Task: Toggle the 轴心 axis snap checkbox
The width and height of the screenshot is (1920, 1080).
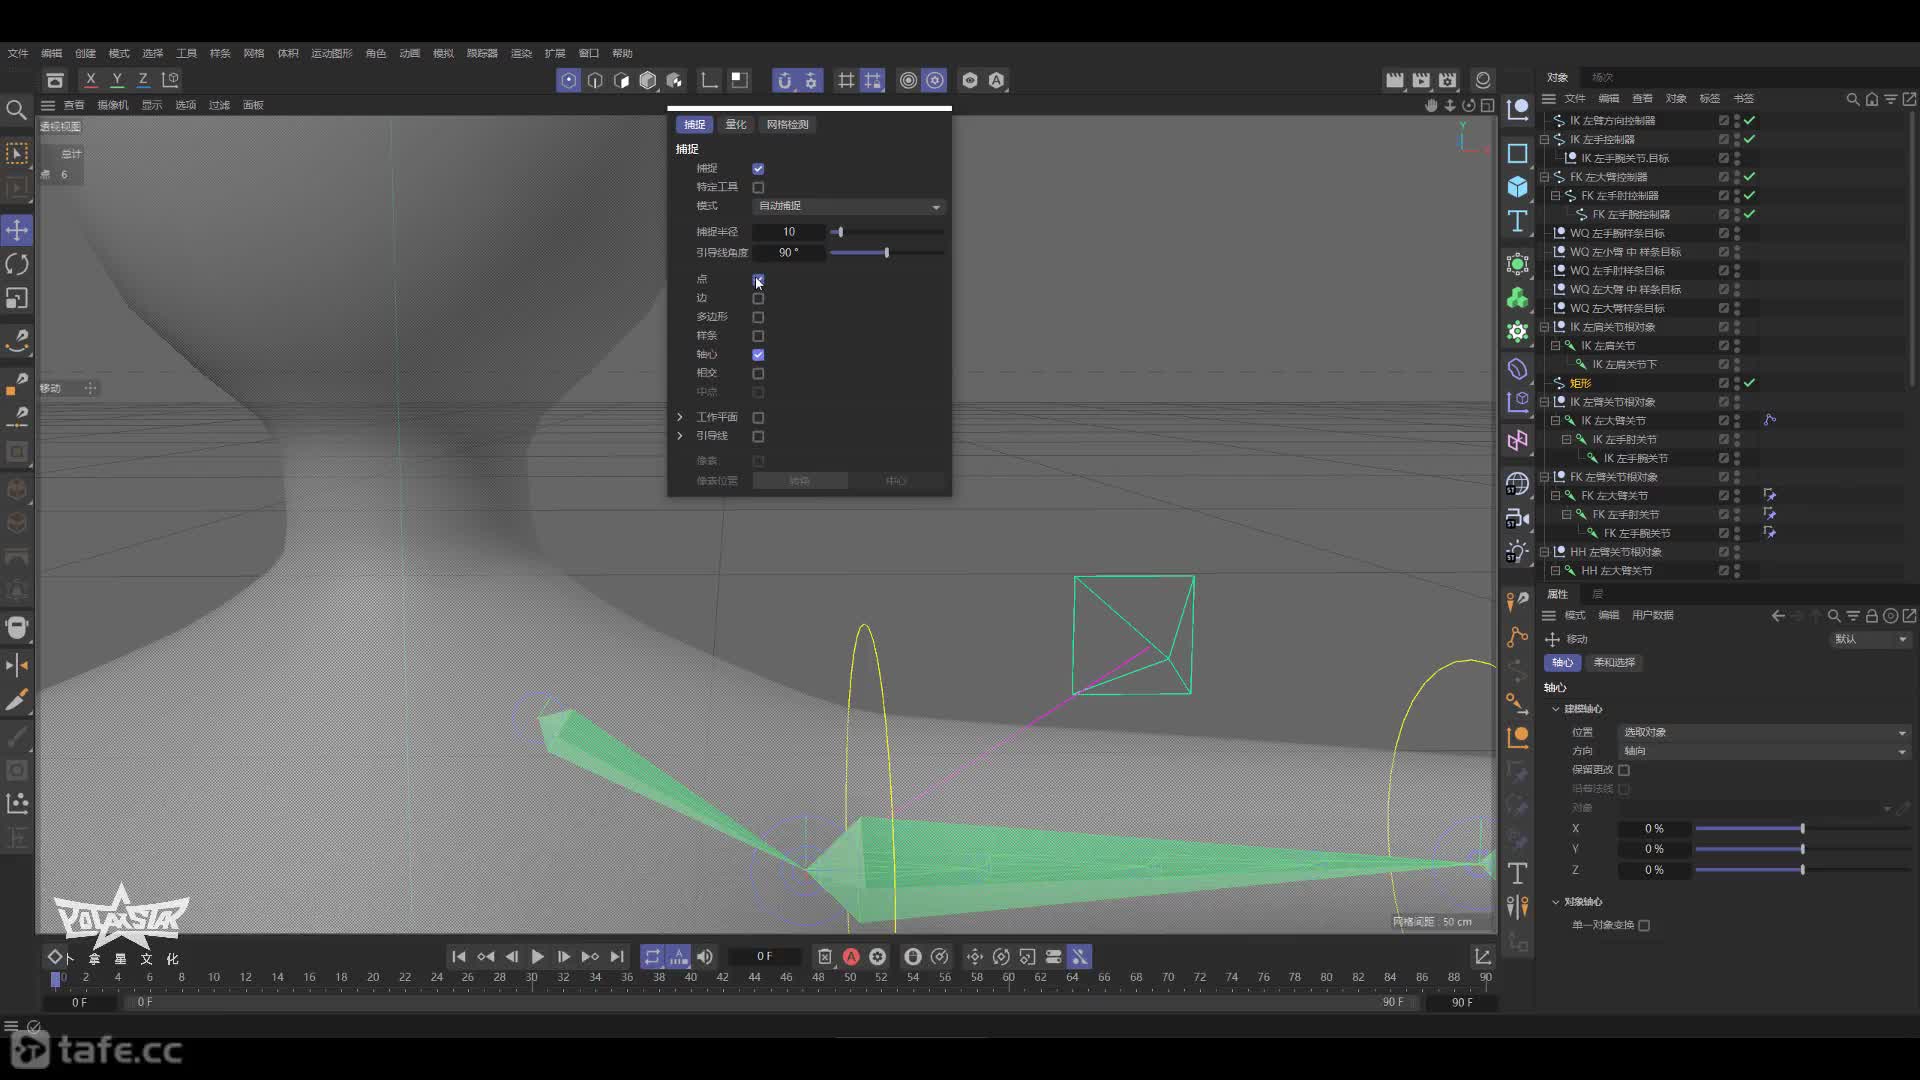Action: coord(758,355)
